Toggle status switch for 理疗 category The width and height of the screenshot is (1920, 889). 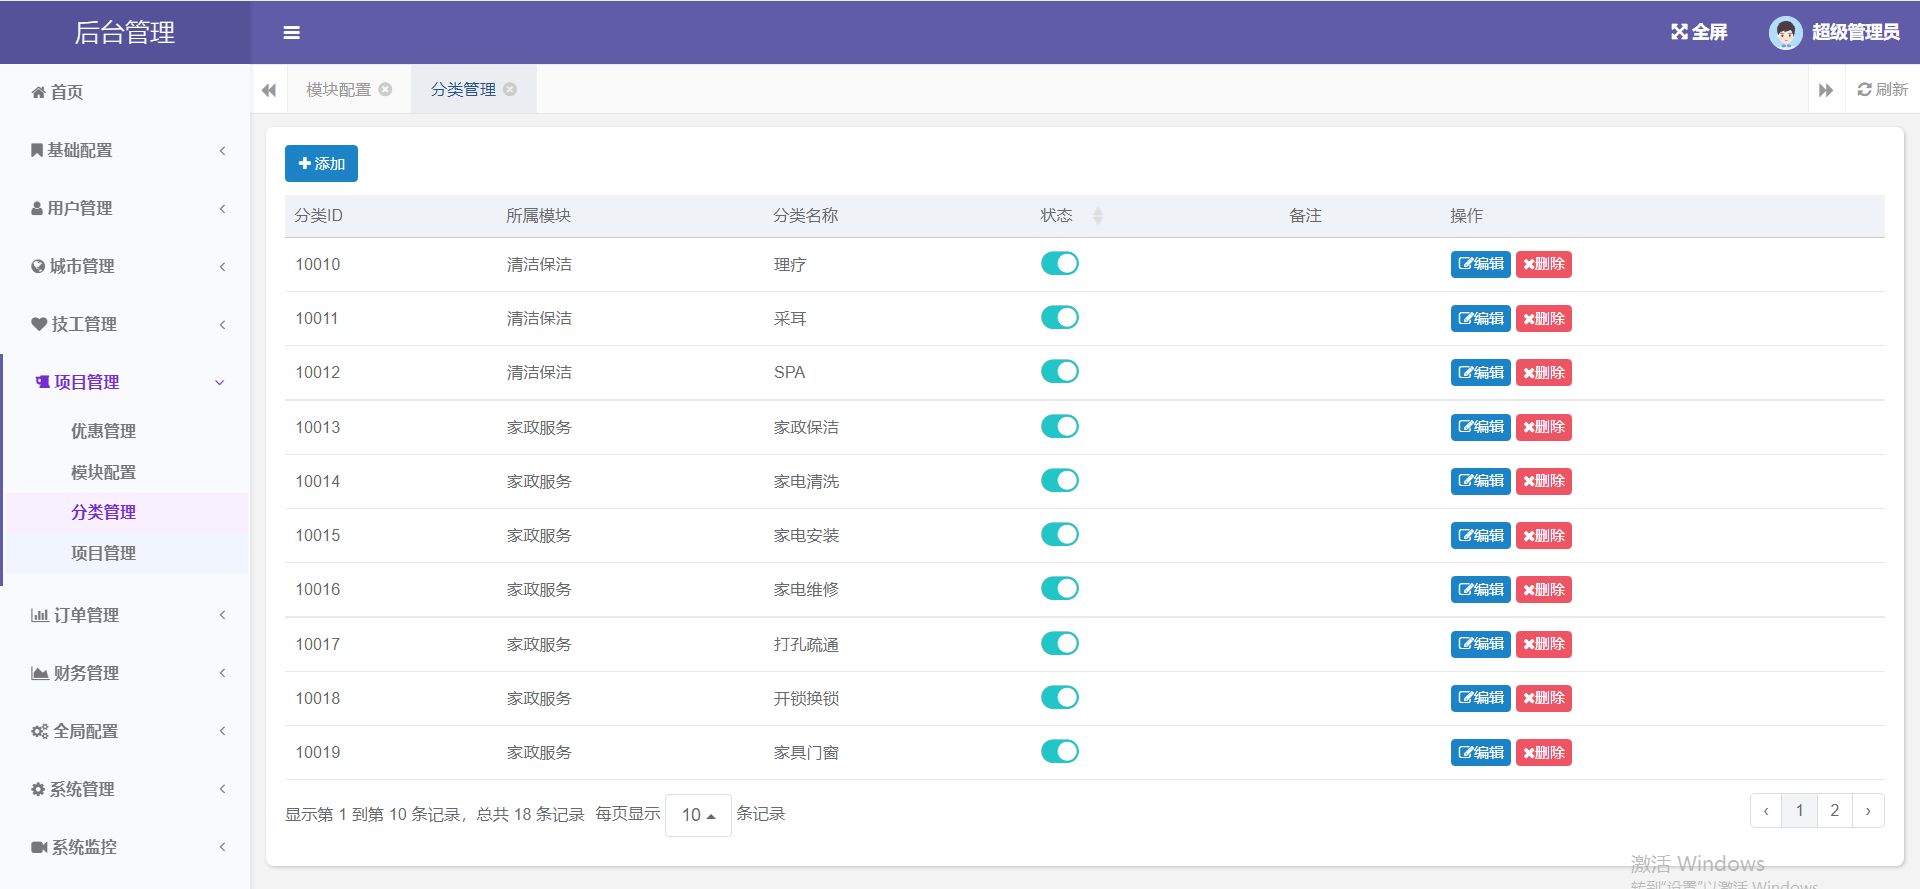1059,264
